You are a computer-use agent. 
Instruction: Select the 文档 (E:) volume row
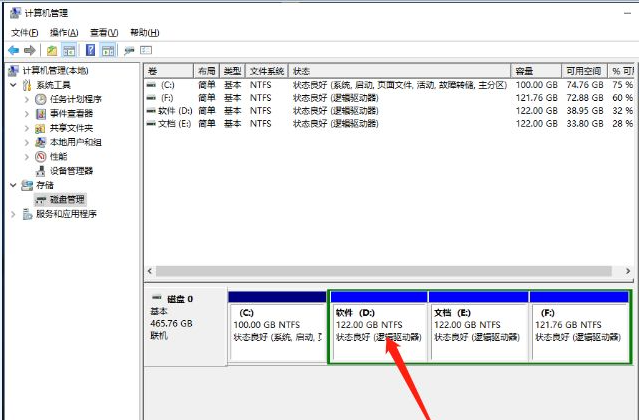pyautogui.click(x=390, y=123)
